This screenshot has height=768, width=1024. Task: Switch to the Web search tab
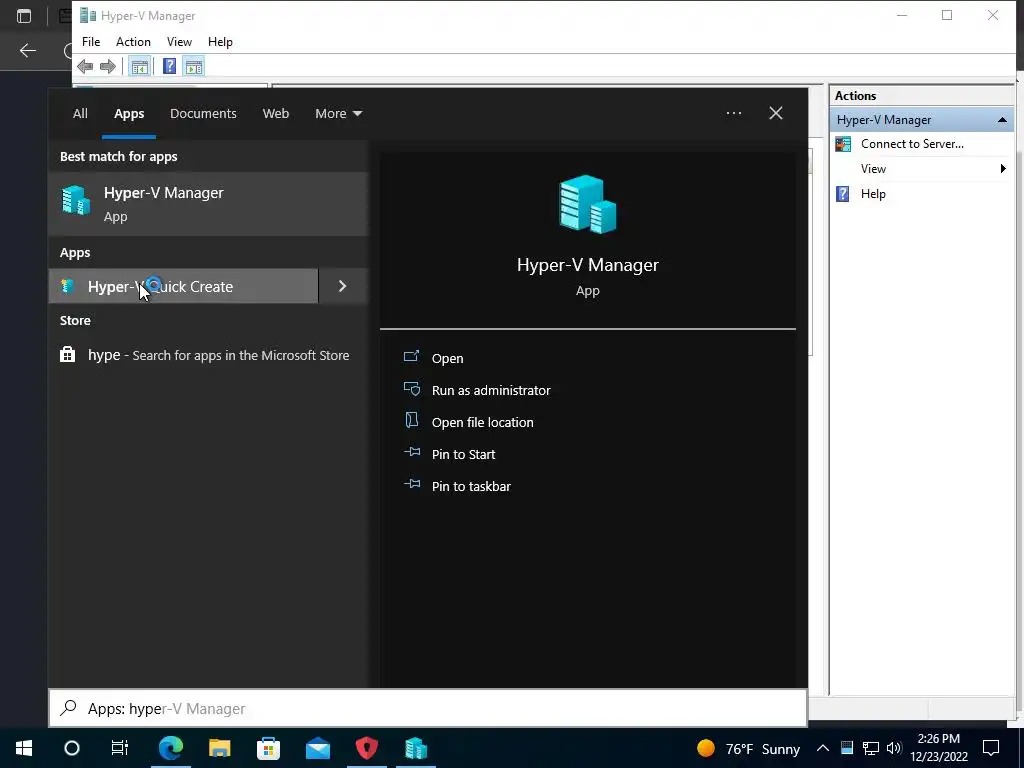pos(276,114)
